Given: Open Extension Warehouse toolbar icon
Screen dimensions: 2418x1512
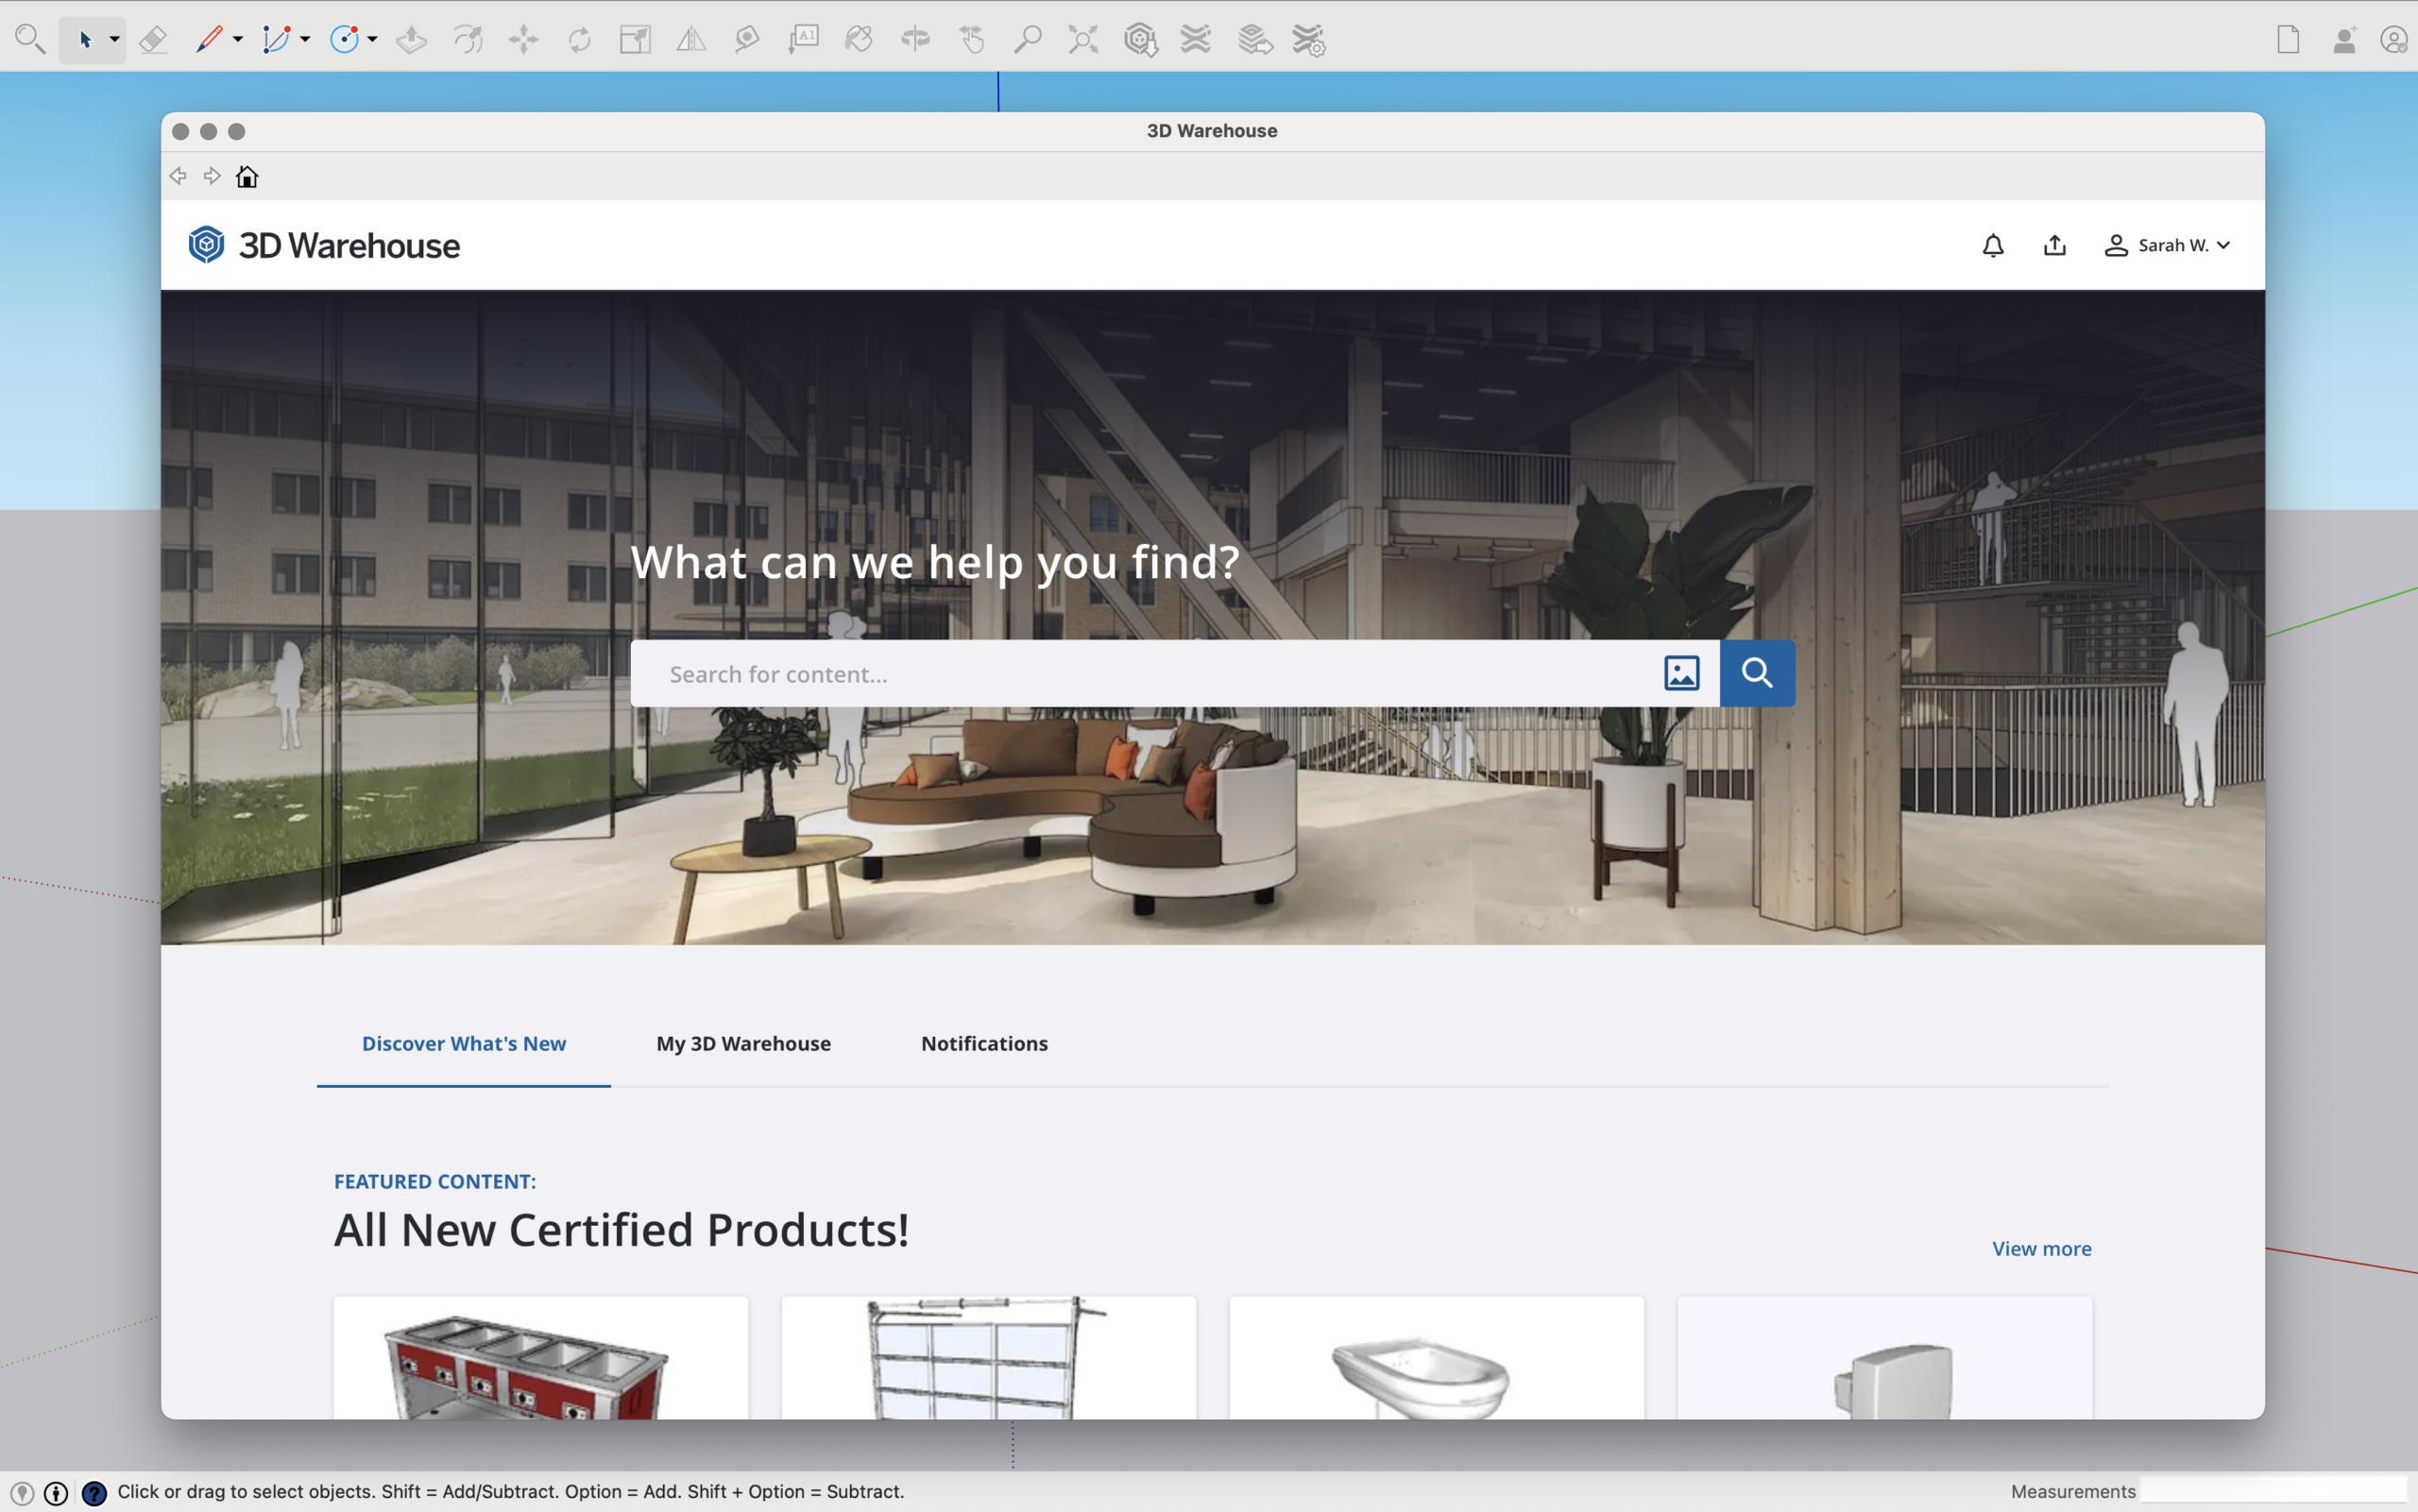Looking at the screenshot, I should coord(1196,40).
